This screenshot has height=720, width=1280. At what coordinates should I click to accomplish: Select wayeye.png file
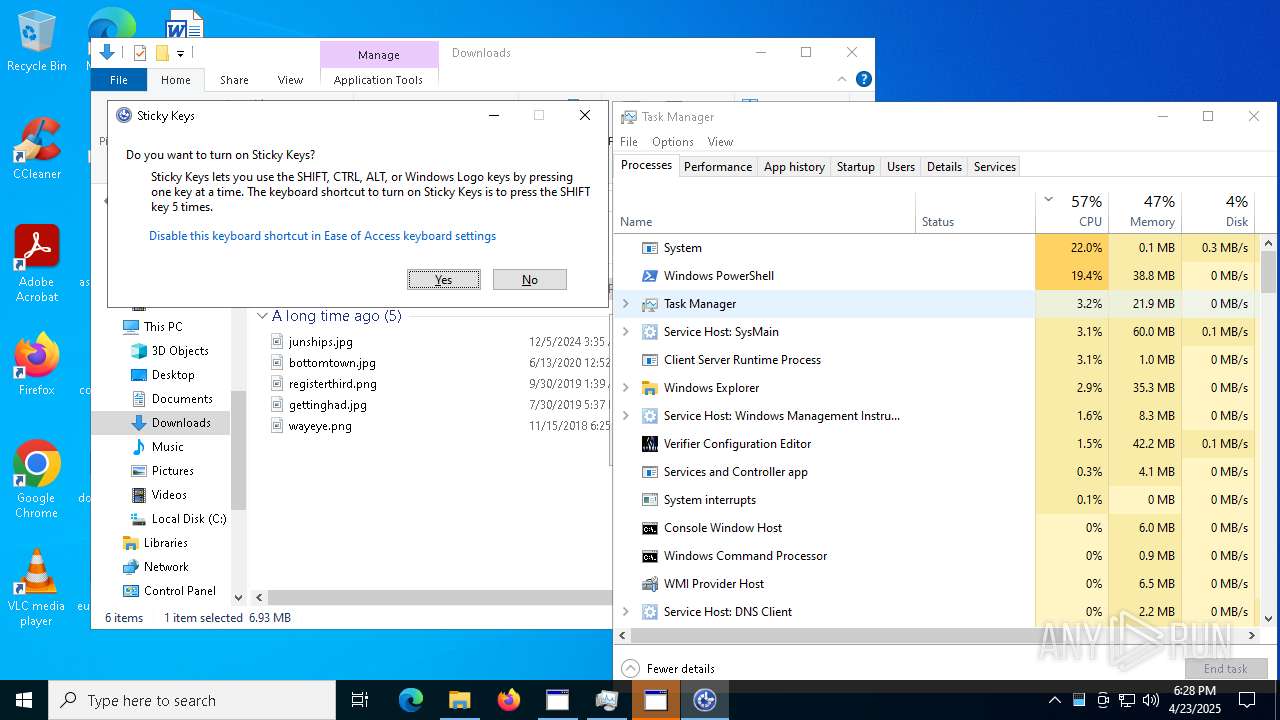320,426
